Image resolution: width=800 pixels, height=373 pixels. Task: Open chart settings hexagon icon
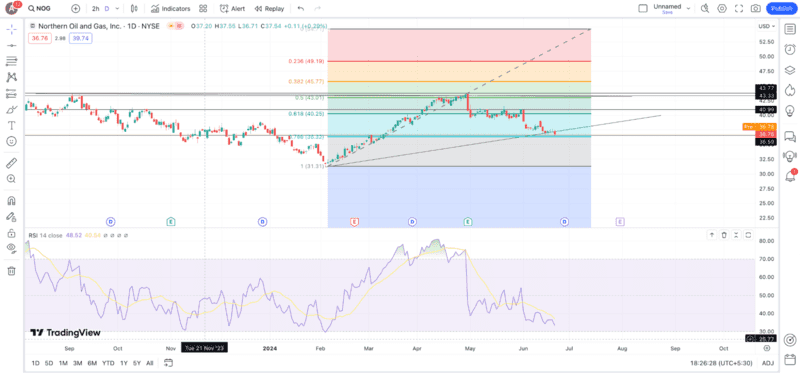tap(722, 8)
